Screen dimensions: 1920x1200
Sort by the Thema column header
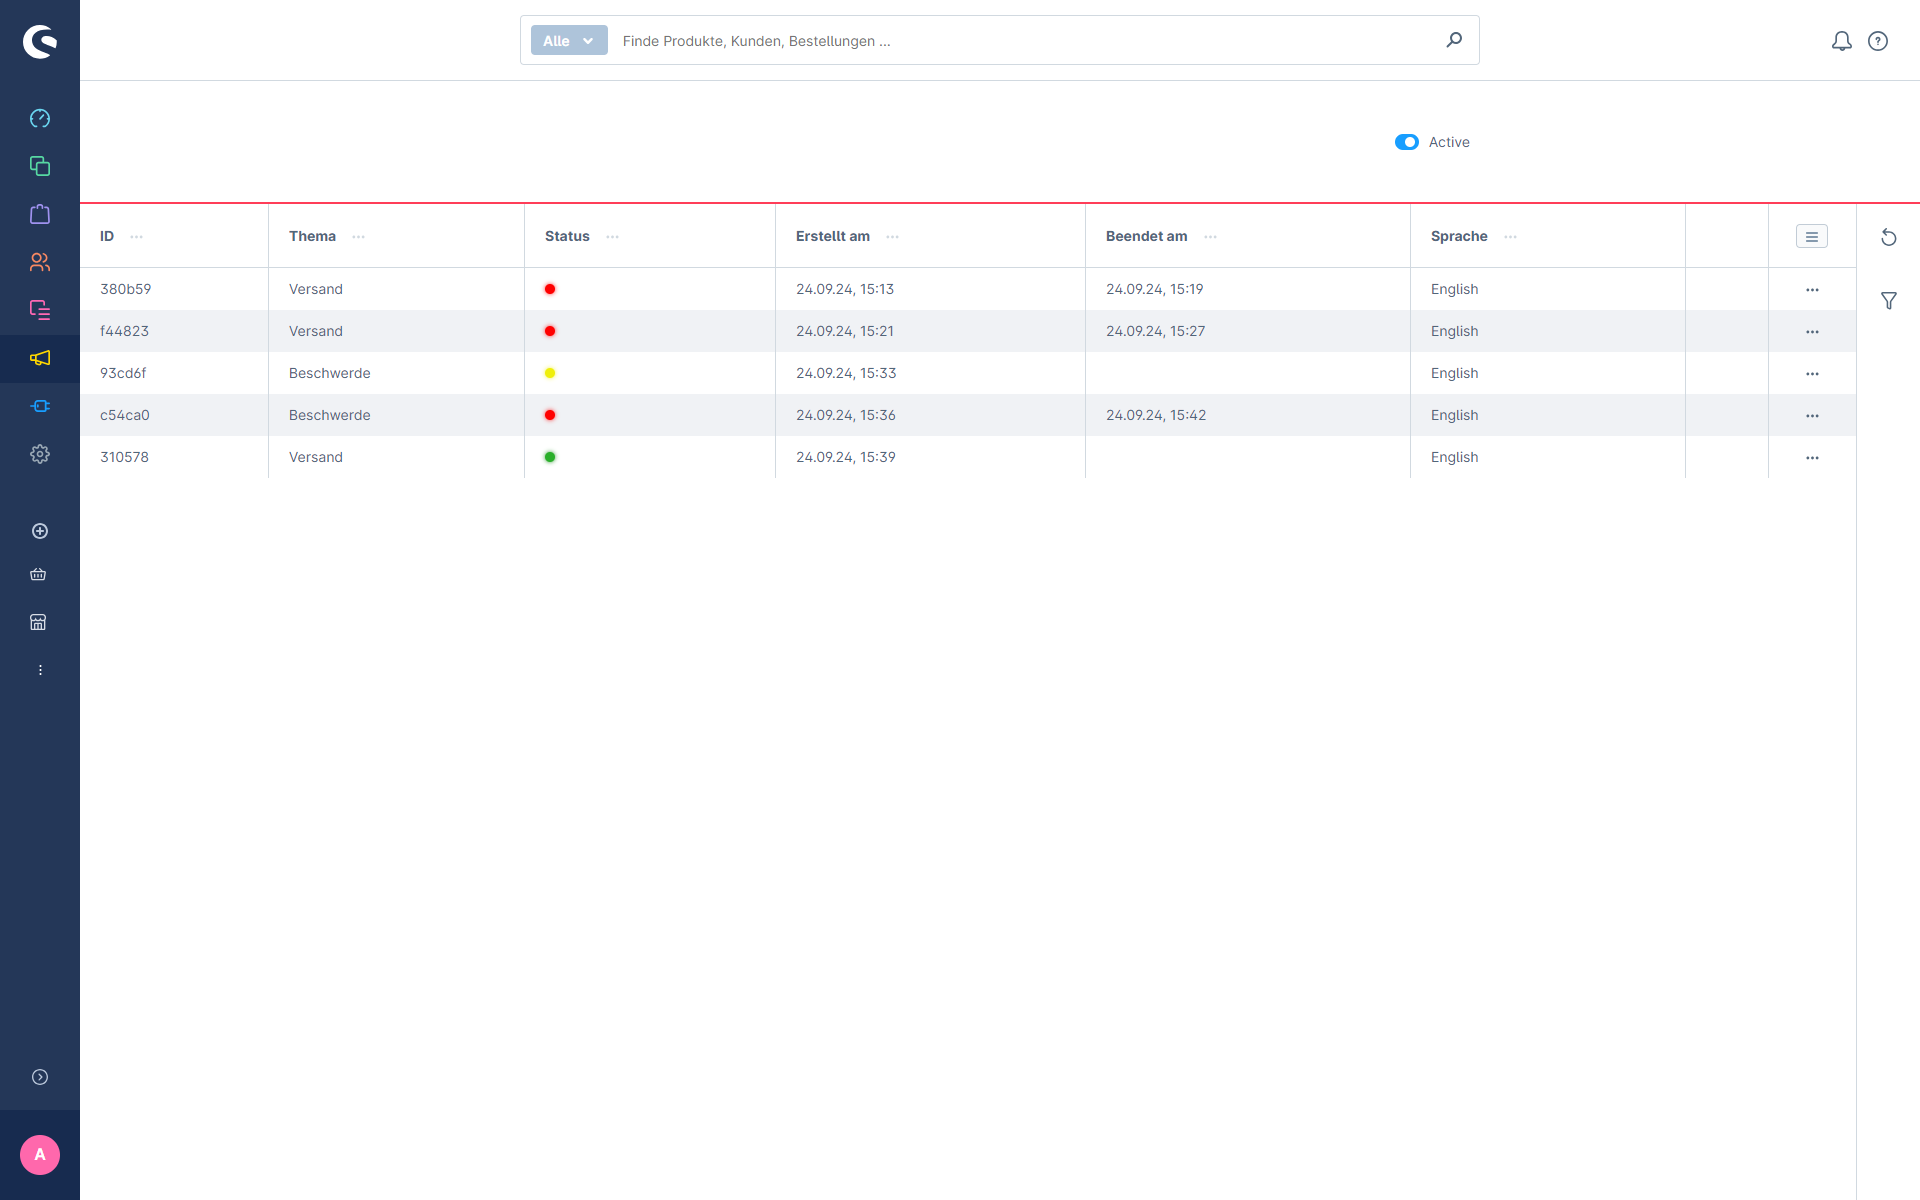(312, 236)
